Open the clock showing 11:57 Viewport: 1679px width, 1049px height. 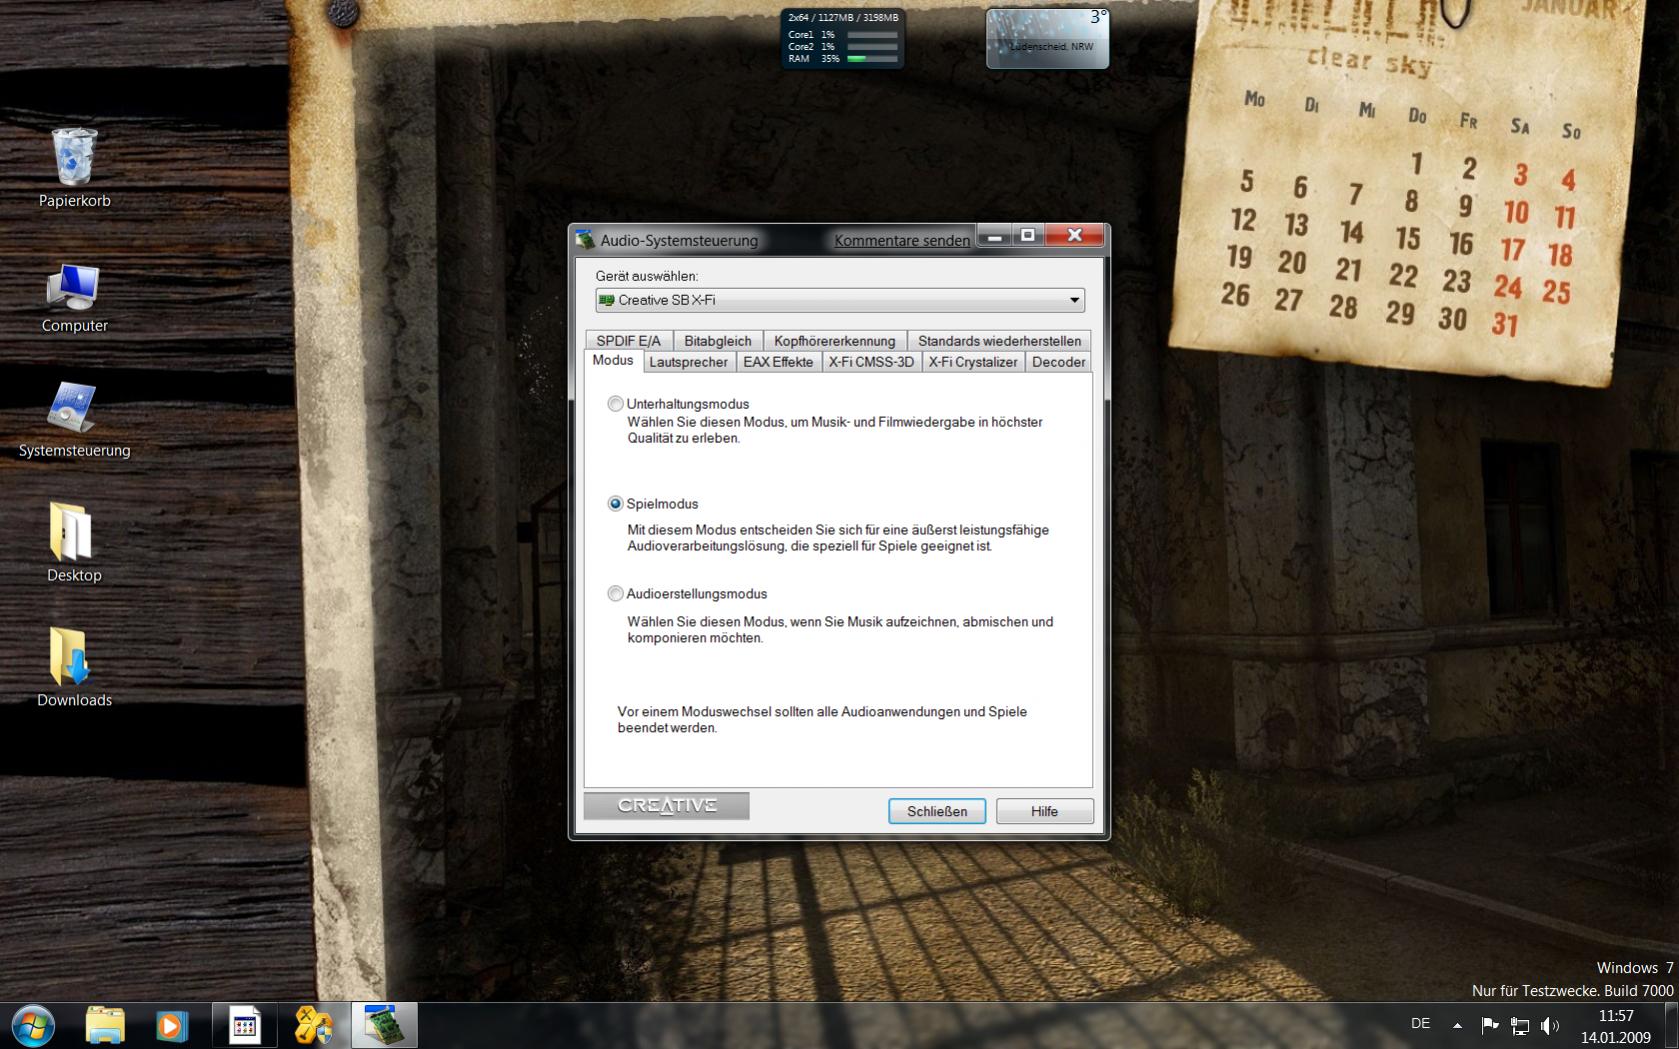click(x=1615, y=1026)
